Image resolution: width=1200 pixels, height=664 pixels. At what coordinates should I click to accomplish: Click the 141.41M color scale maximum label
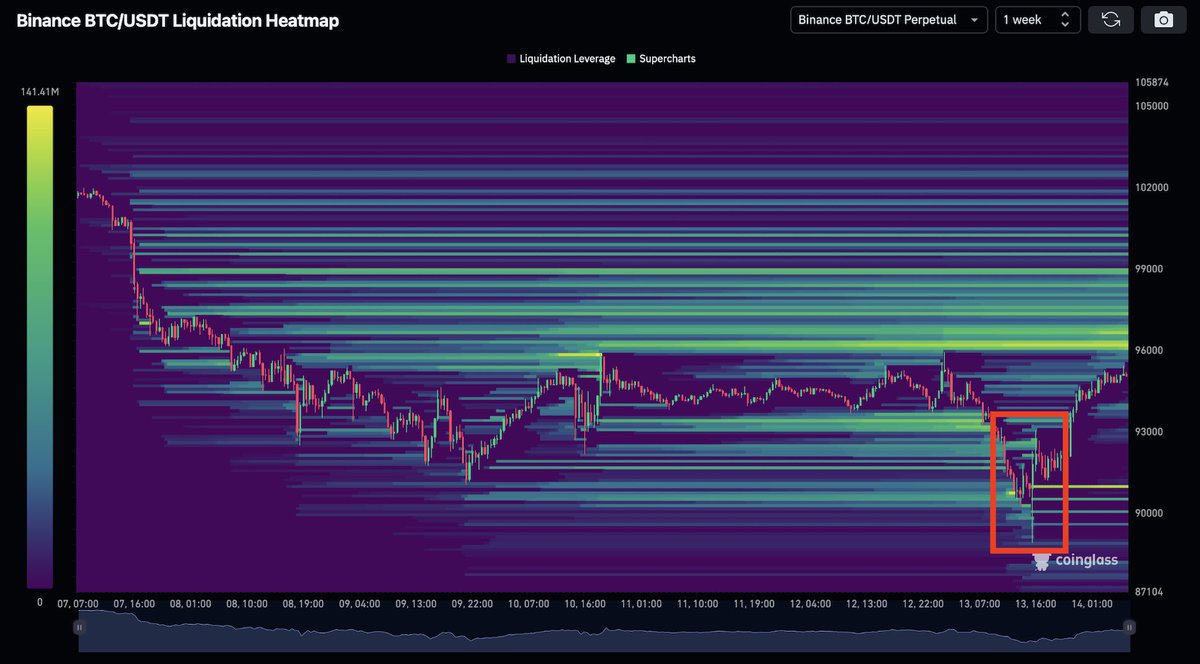tap(40, 92)
